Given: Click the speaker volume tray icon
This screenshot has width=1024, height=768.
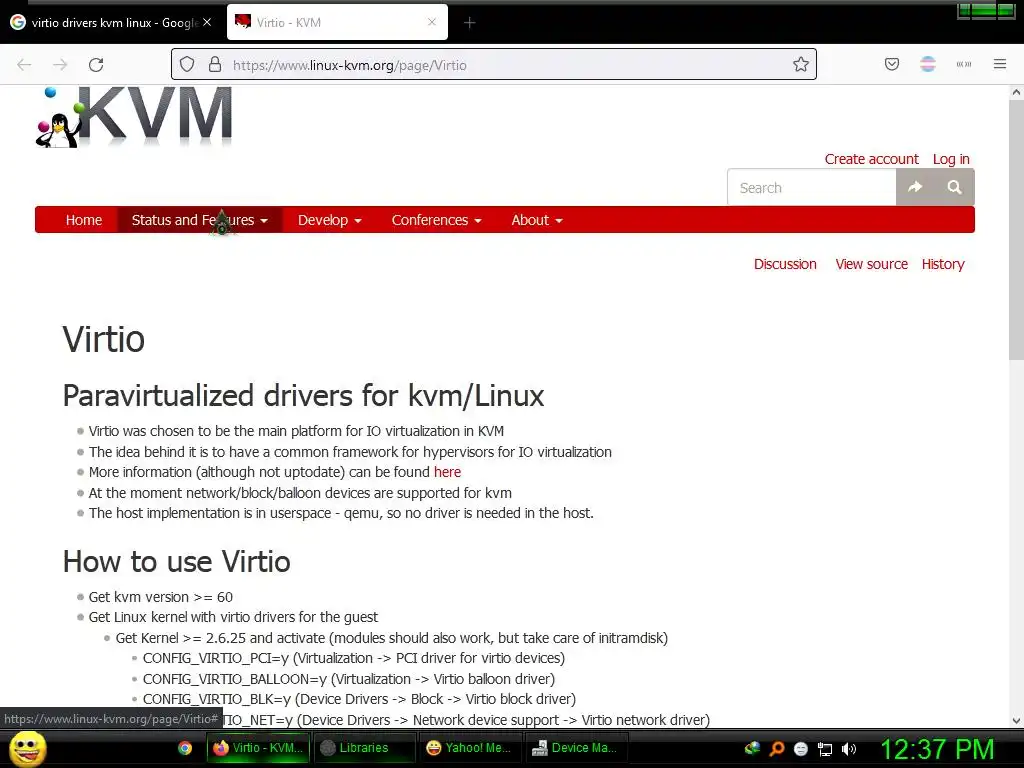Looking at the screenshot, I should [849, 749].
